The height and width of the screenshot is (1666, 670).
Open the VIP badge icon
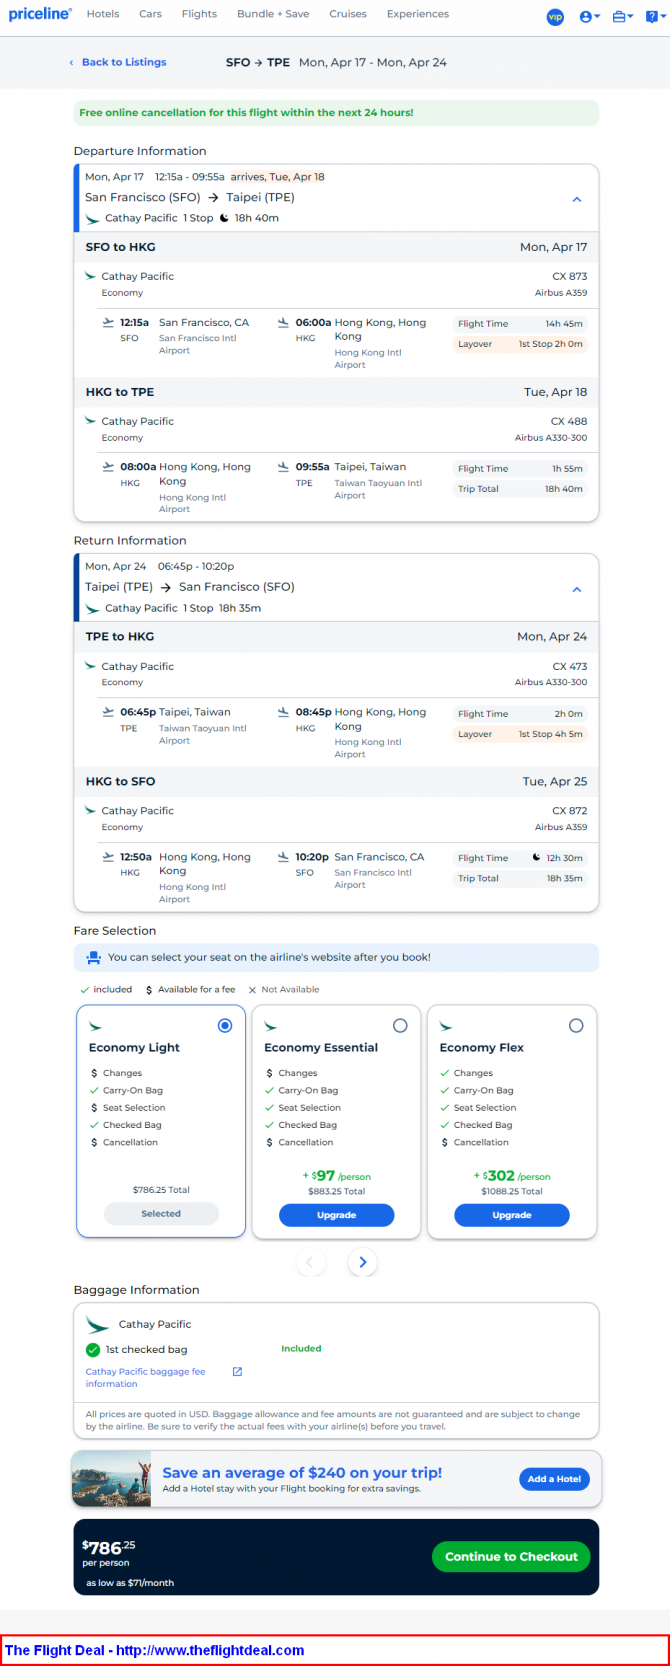tap(555, 17)
